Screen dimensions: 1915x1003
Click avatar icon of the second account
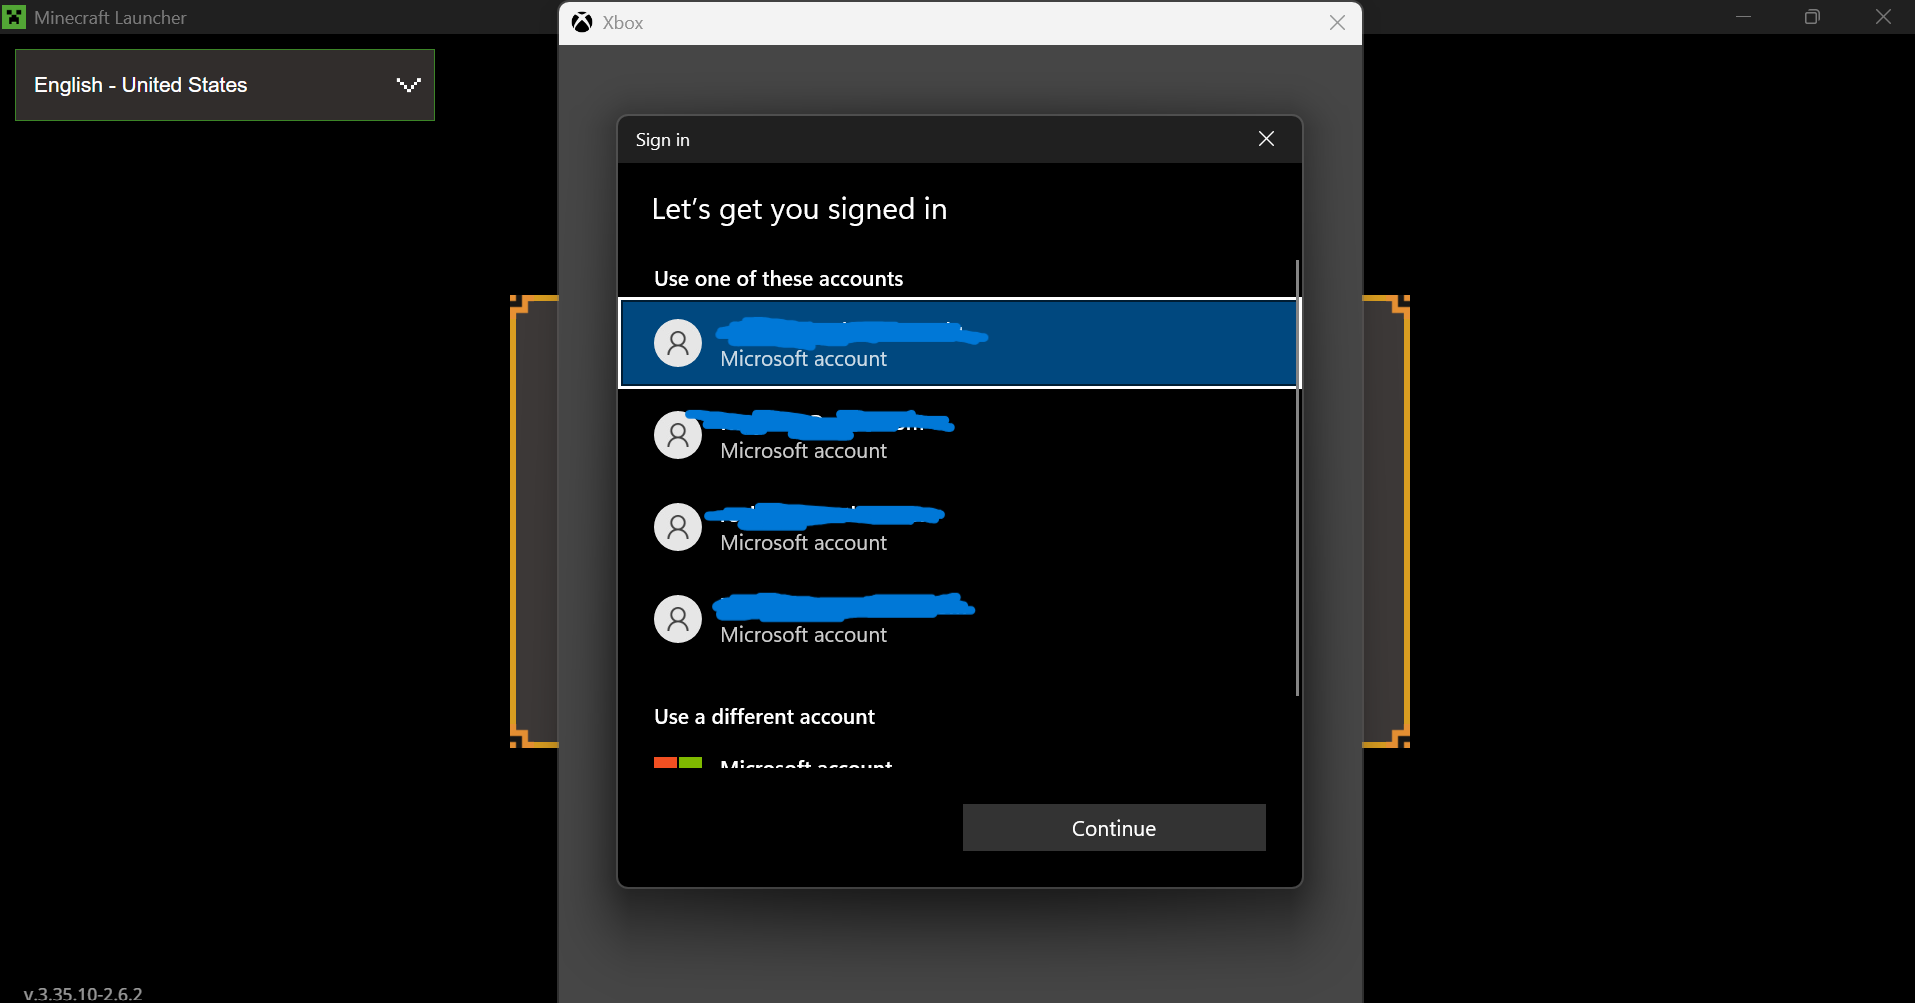[678, 435]
